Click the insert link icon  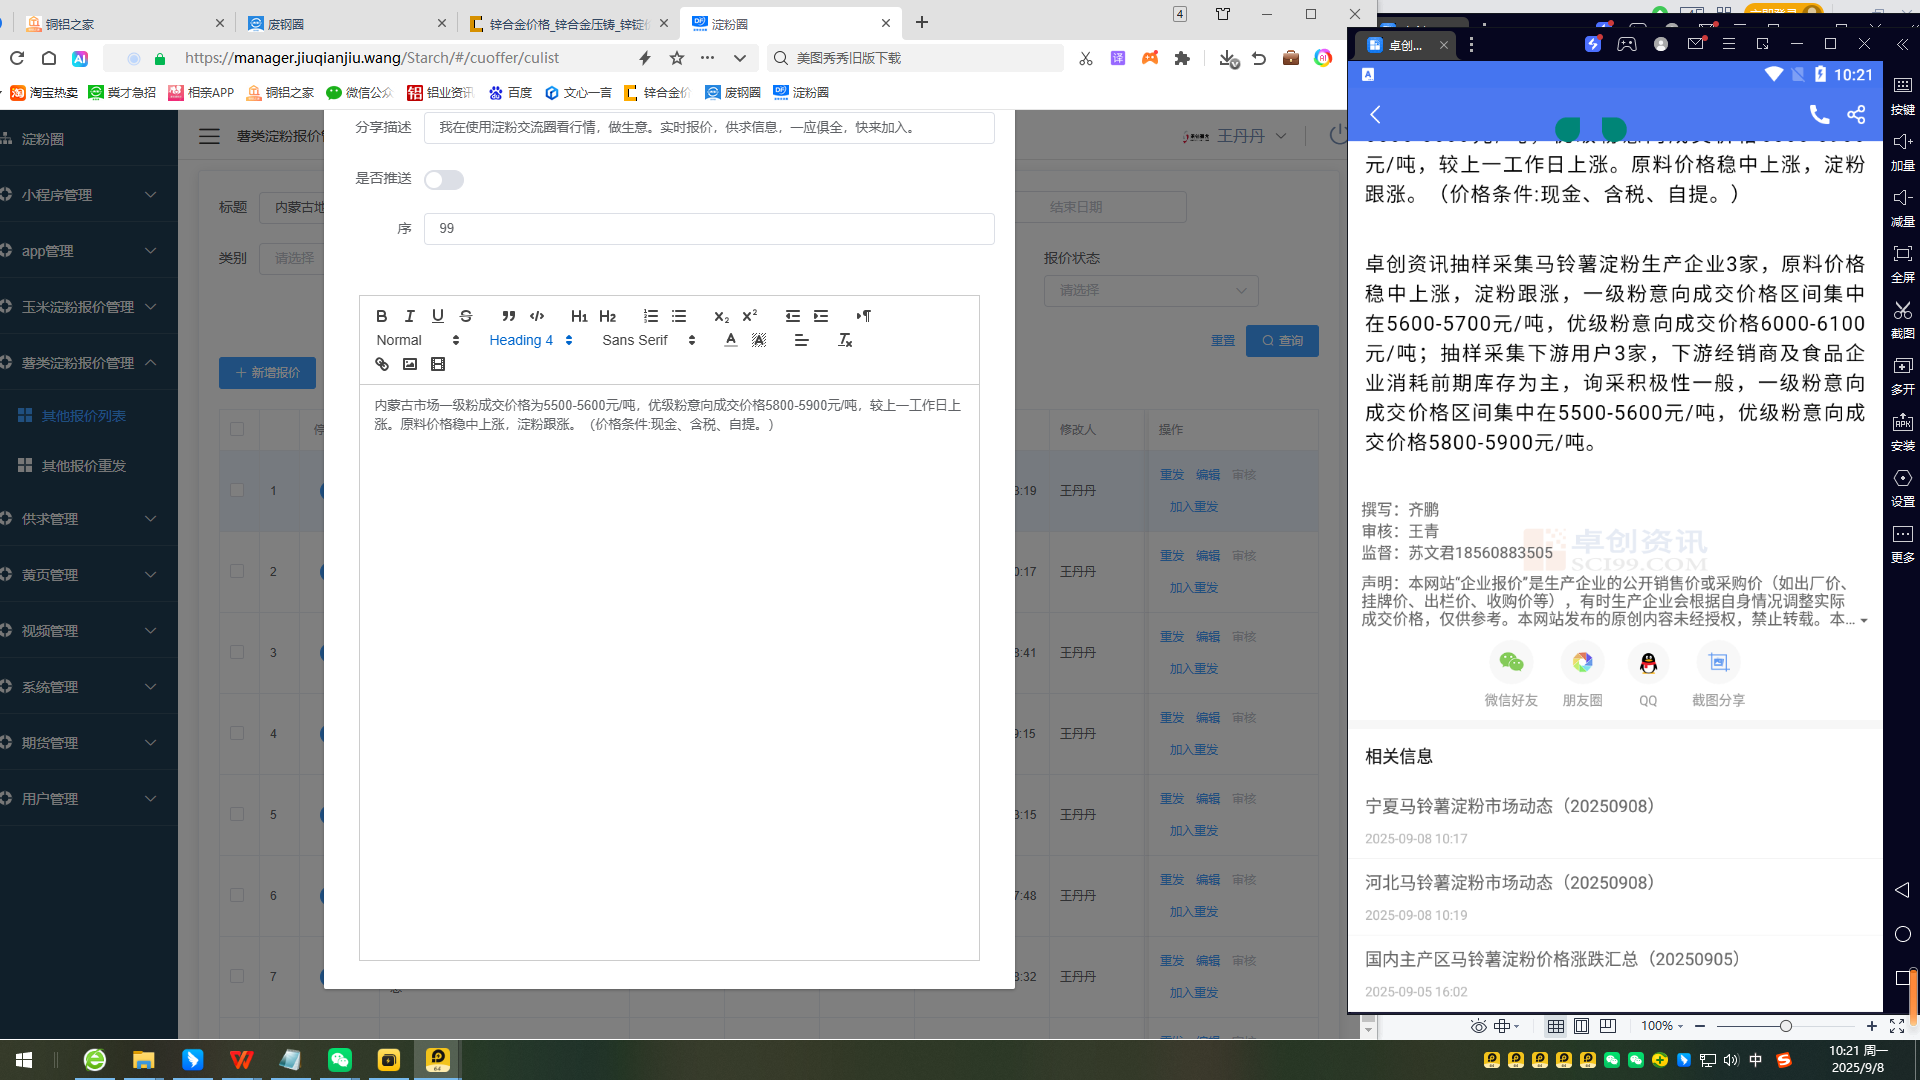[x=382, y=364]
